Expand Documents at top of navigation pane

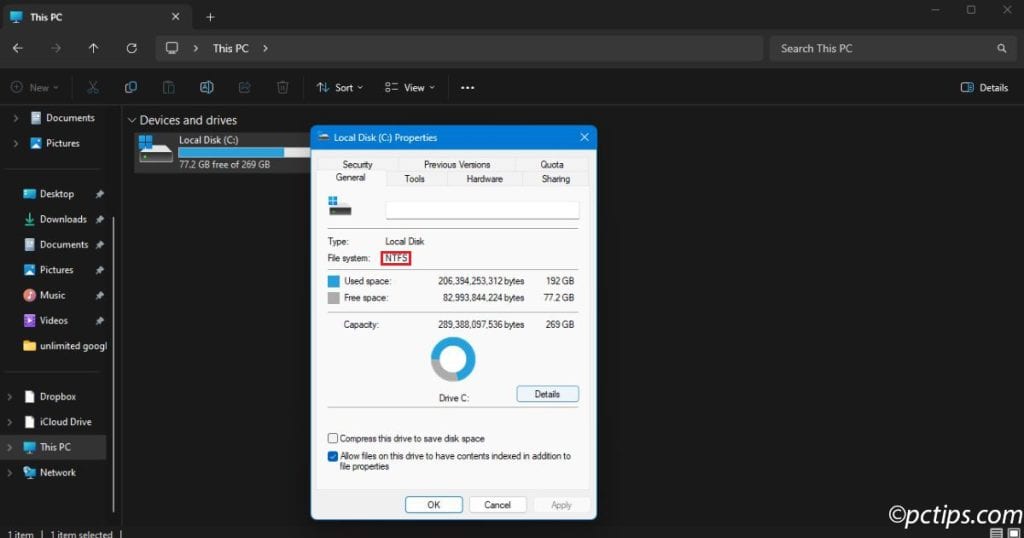tap(15, 118)
